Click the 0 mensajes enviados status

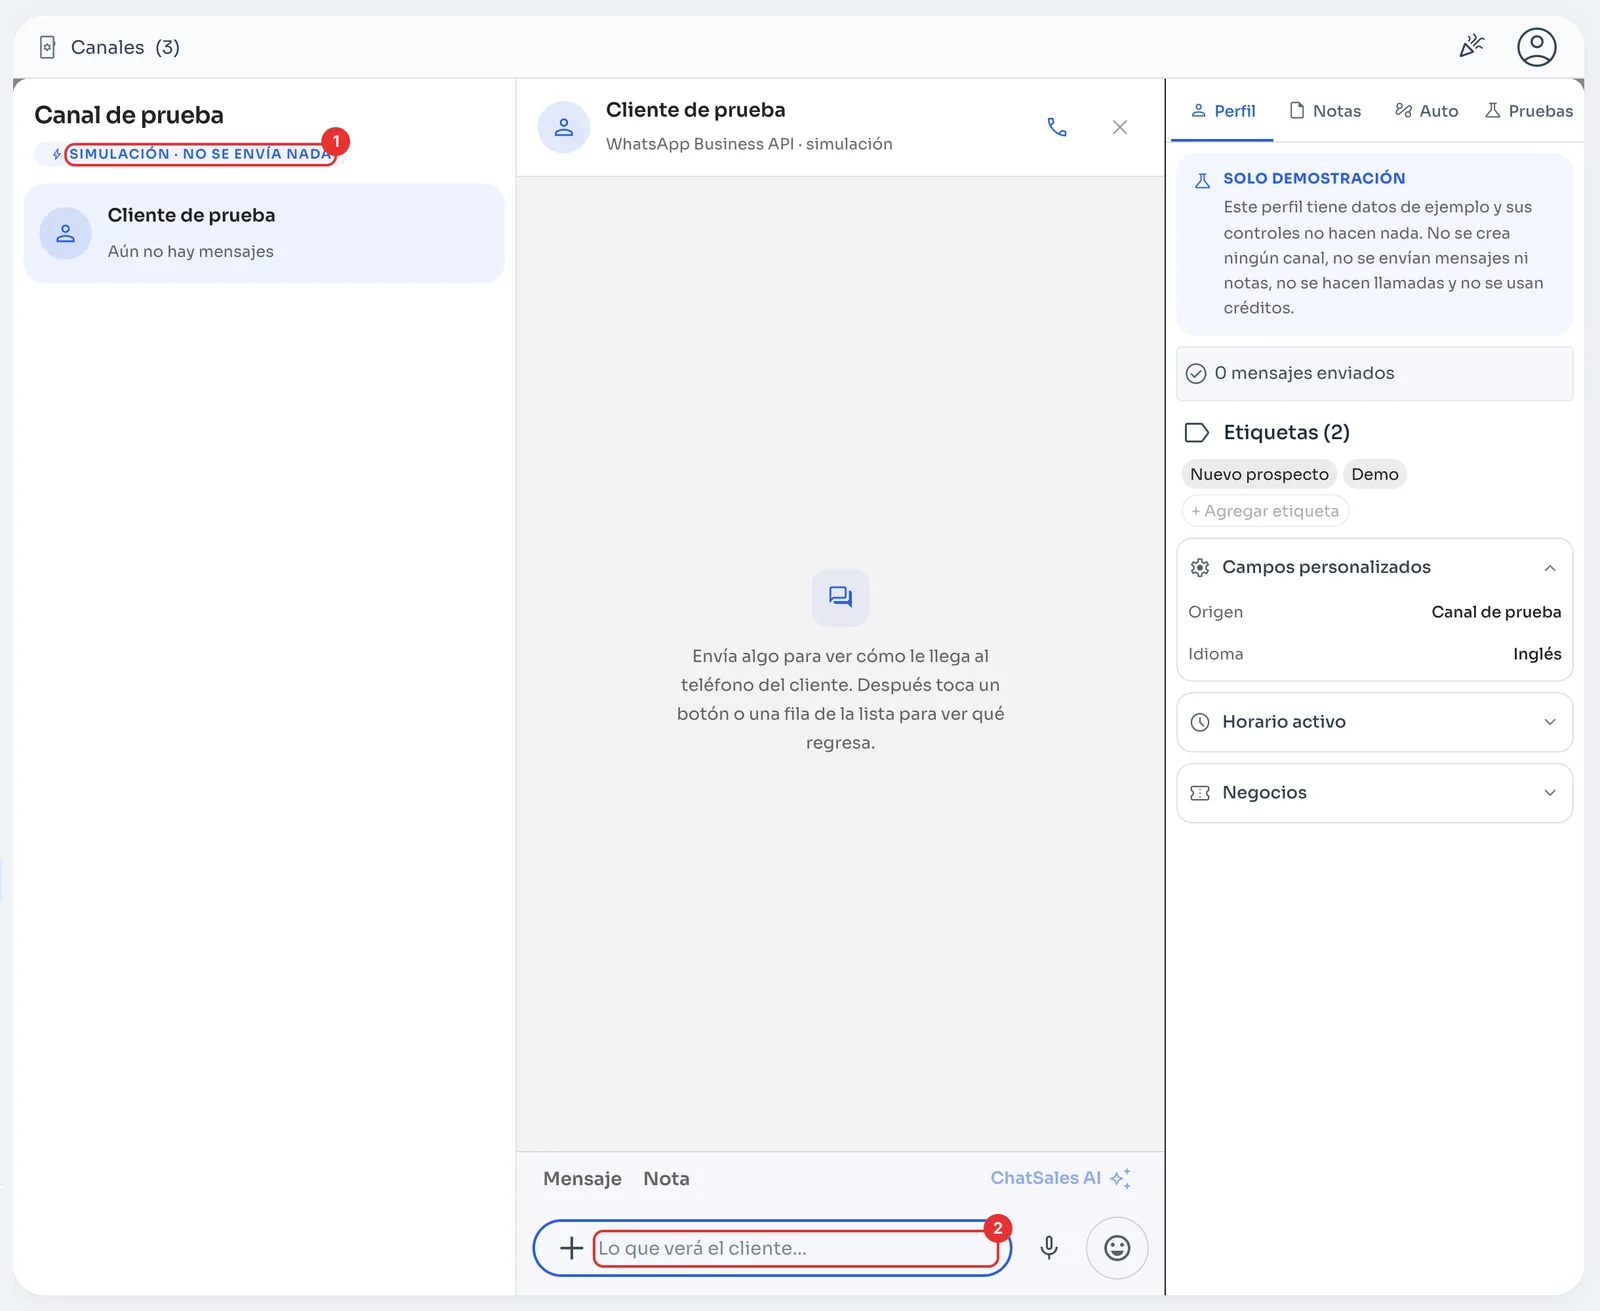tap(1374, 373)
